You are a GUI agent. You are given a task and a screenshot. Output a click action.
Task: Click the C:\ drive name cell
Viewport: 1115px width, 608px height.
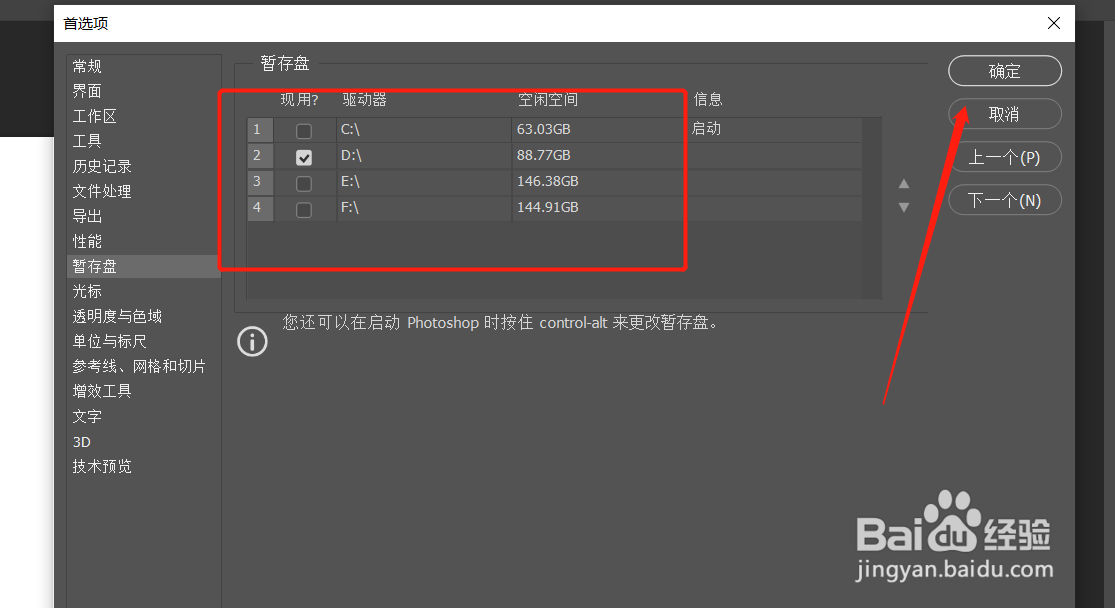(424, 130)
